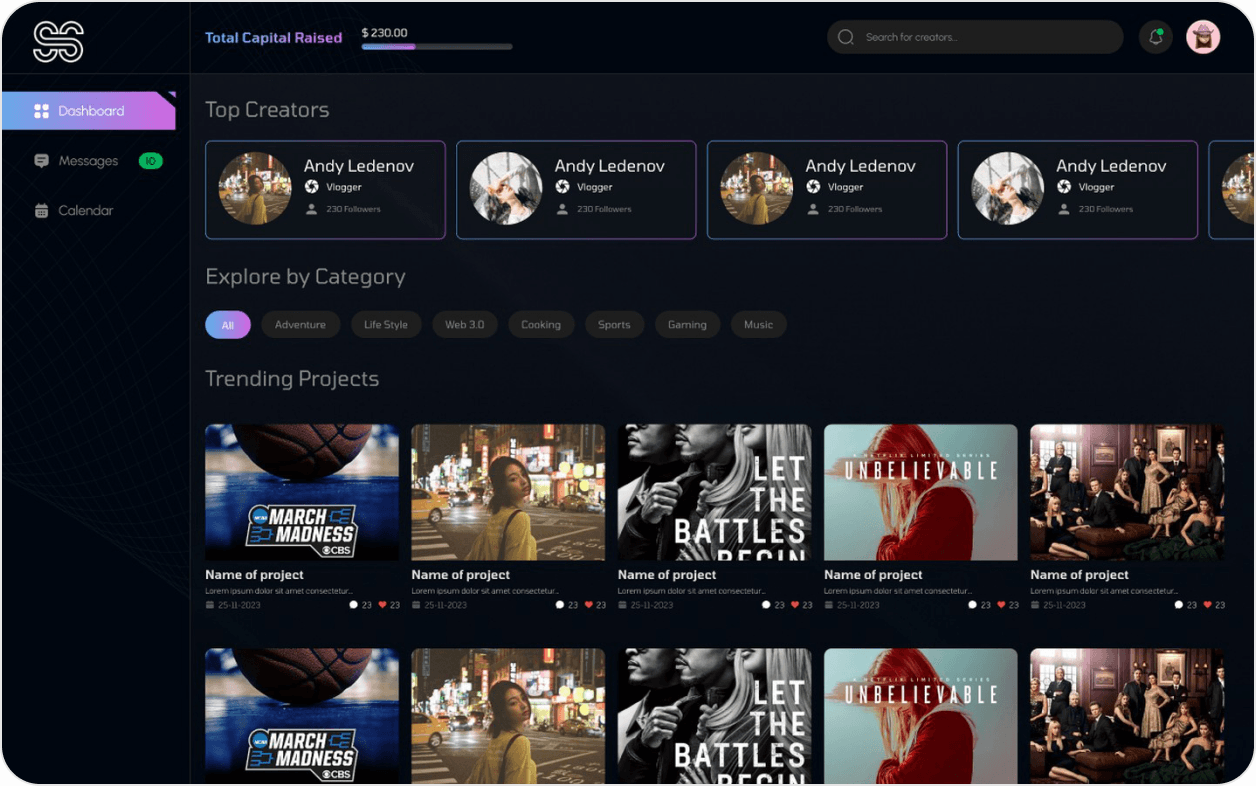This screenshot has width=1256, height=786.
Task: Click the Messages chat bubble icon
Action: pyautogui.click(x=41, y=161)
